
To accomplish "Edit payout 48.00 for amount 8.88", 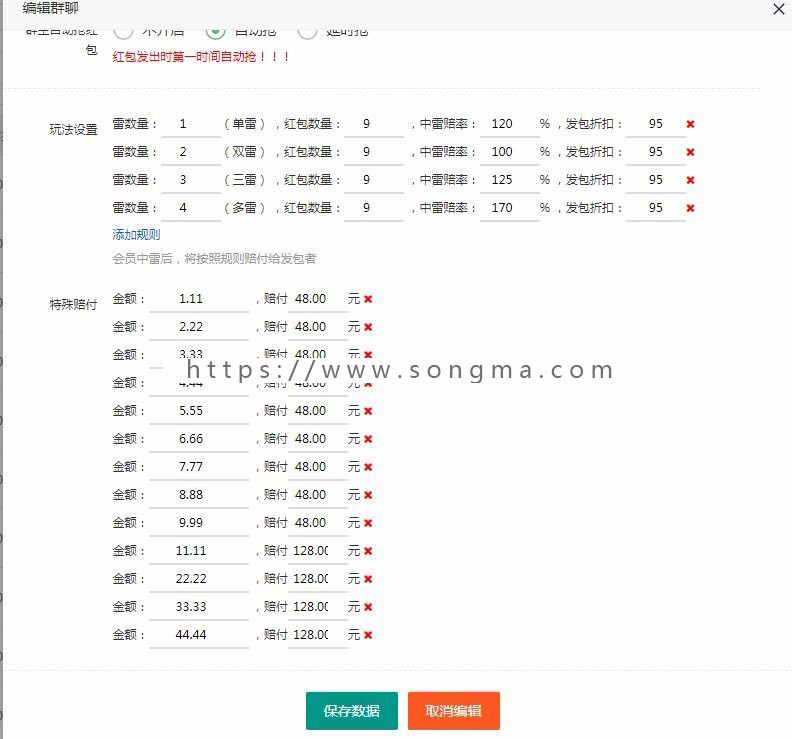I will point(318,495).
